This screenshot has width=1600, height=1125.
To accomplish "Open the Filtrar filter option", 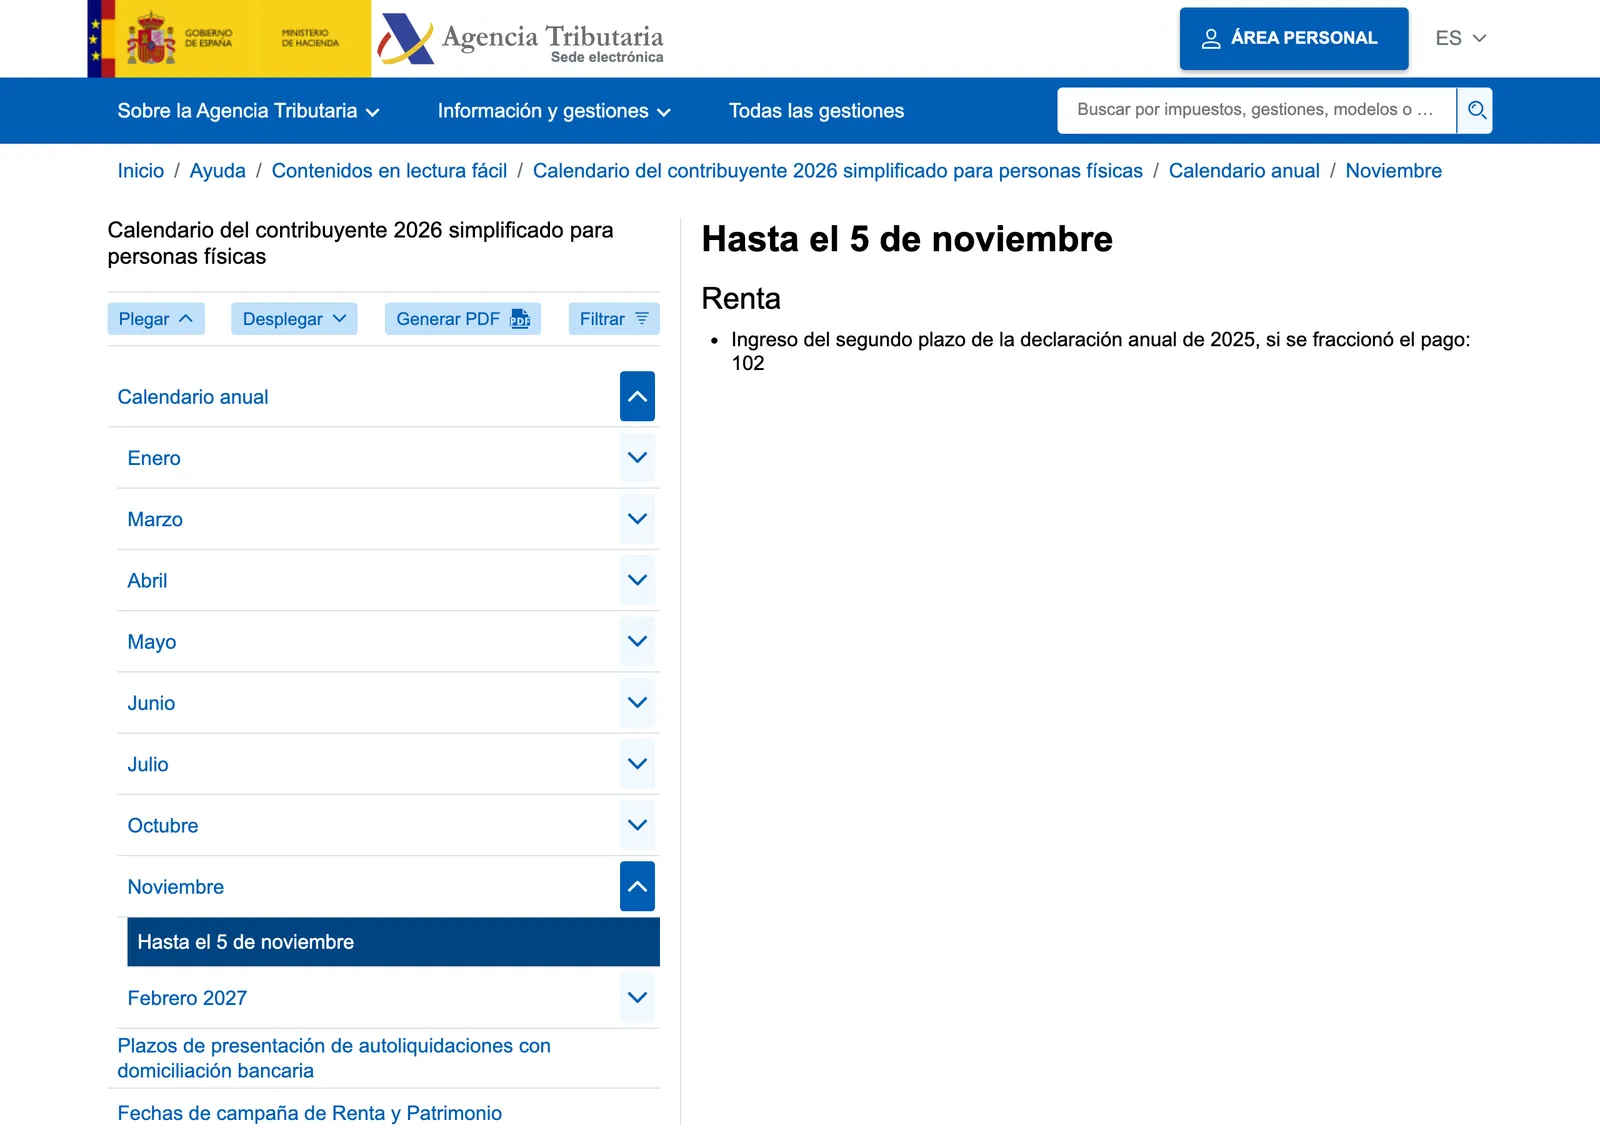I will point(614,319).
